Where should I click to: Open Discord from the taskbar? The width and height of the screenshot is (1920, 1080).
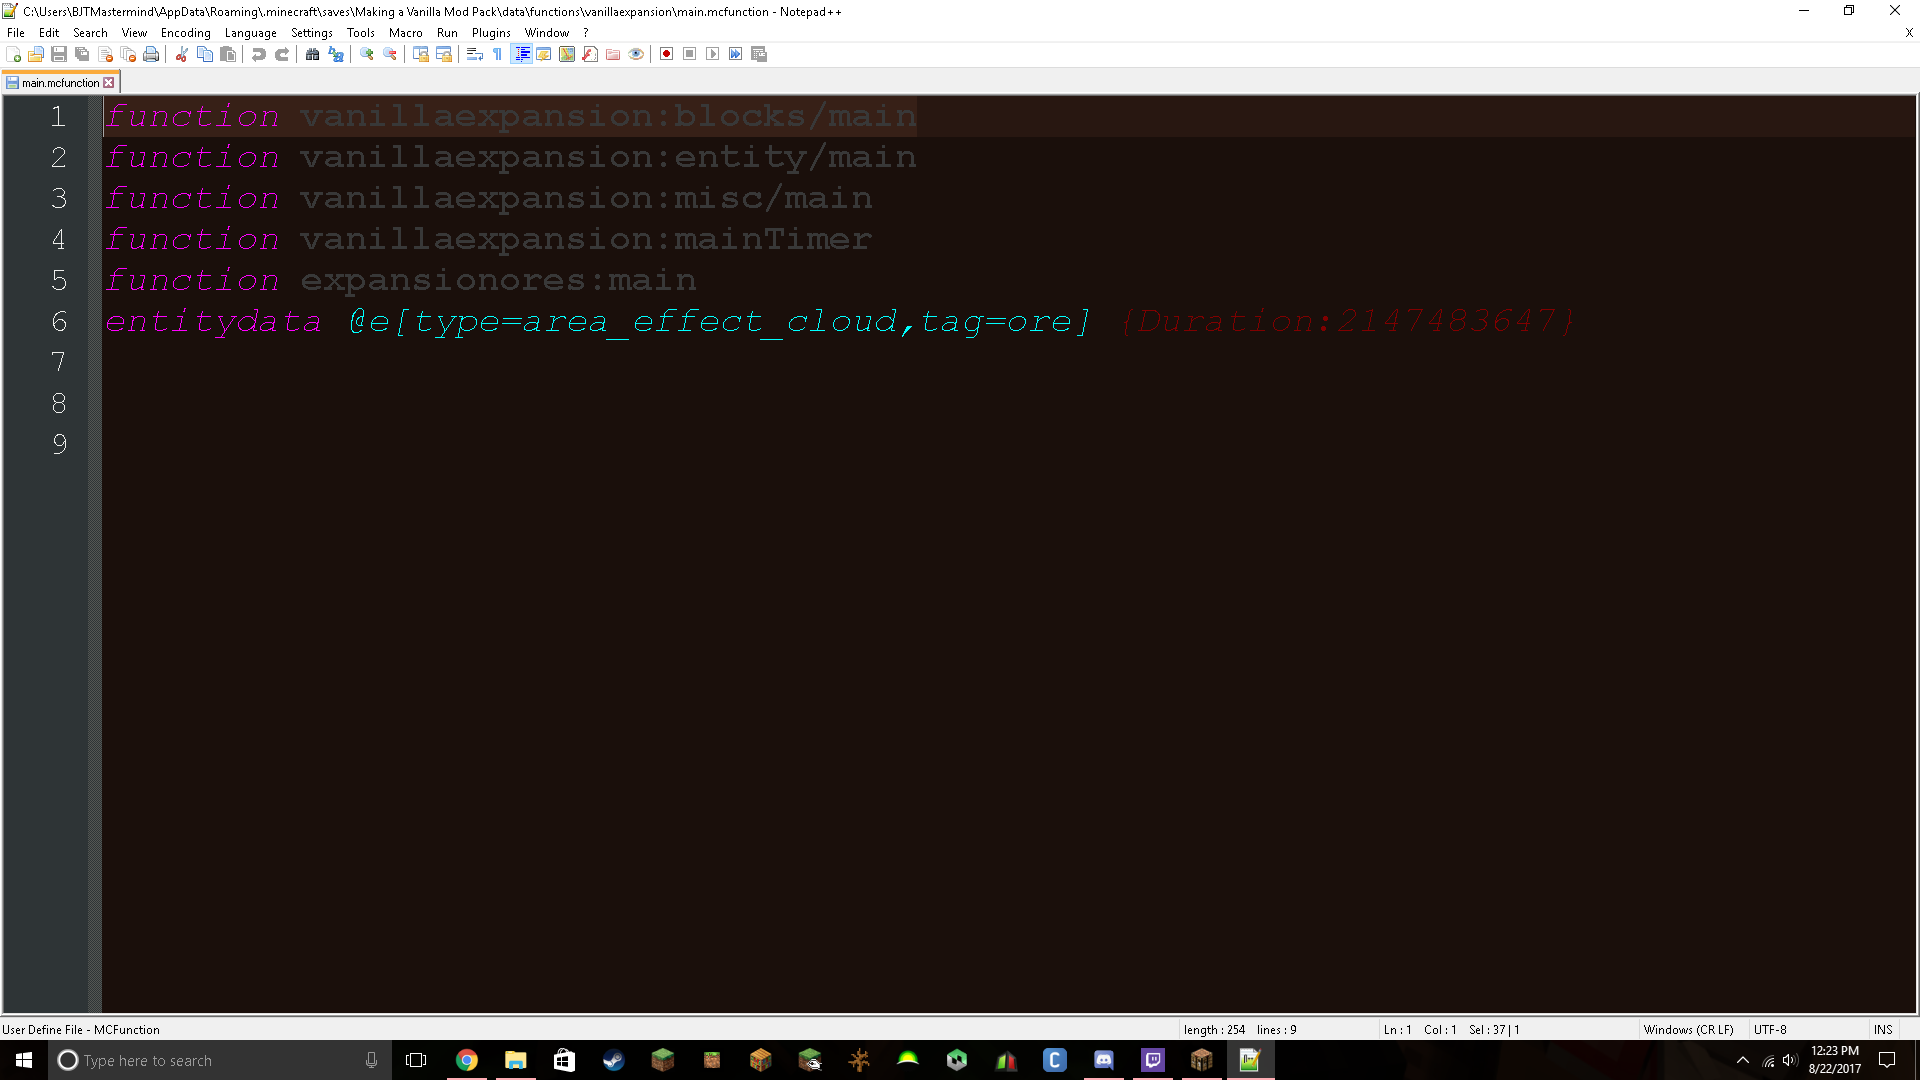(1103, 1060)
